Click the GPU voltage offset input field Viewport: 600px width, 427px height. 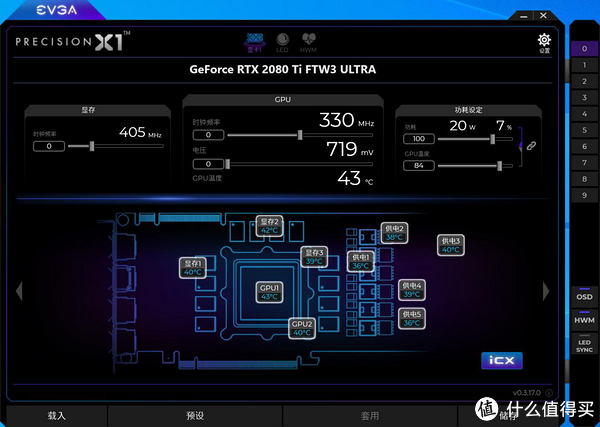pos(208,164)
